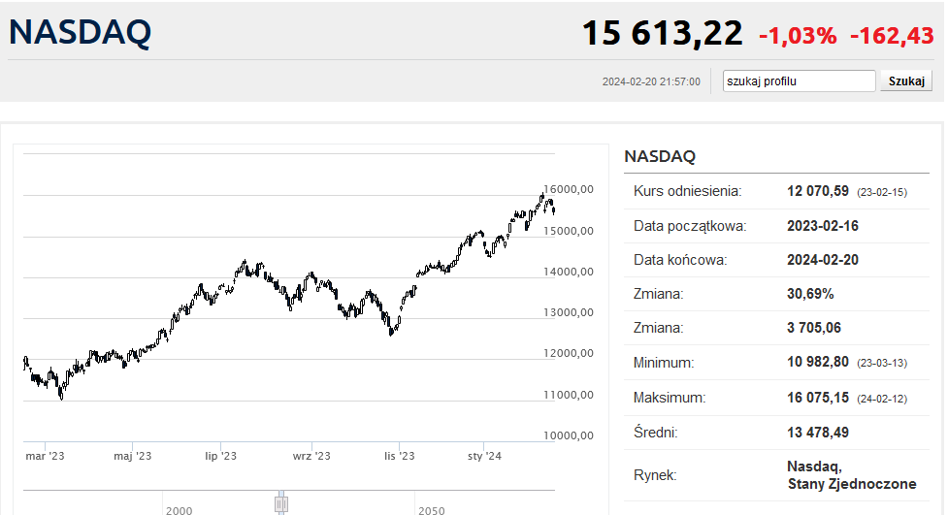Click the red -162,43 point change
The image size is (948, 515).
coord(891,35)
